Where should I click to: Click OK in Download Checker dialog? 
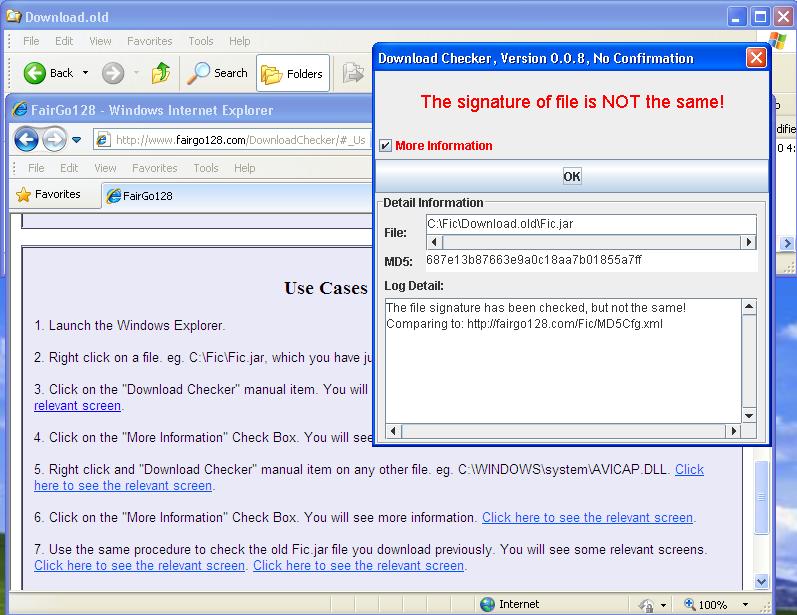572,176
